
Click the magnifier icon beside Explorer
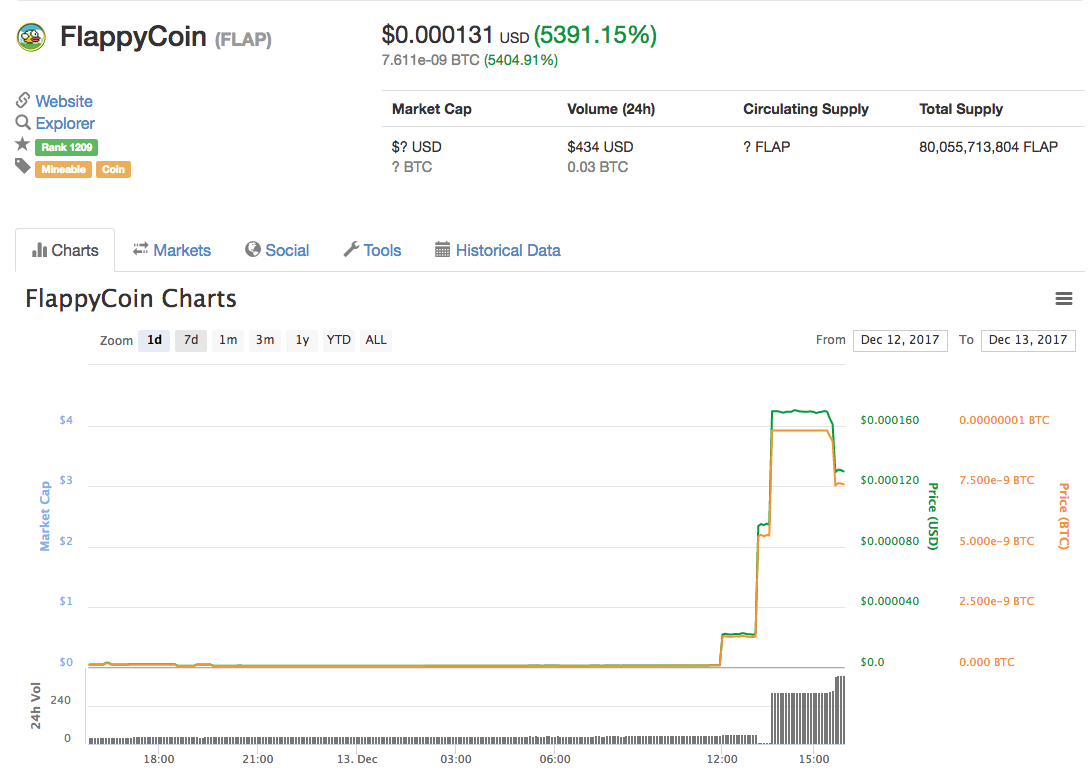click(23, 123)
